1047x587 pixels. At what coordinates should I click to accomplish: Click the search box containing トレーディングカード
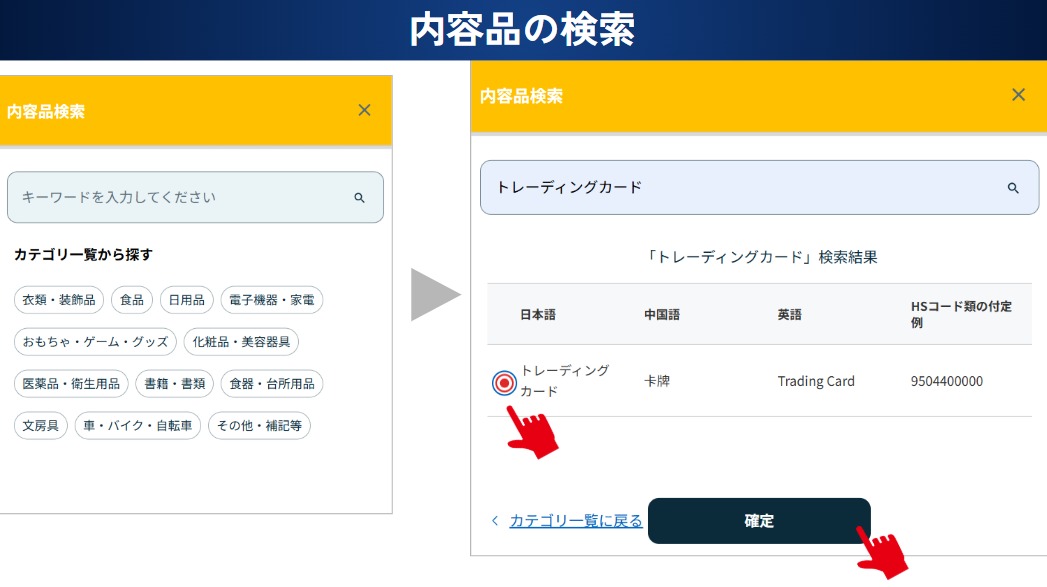740,188
